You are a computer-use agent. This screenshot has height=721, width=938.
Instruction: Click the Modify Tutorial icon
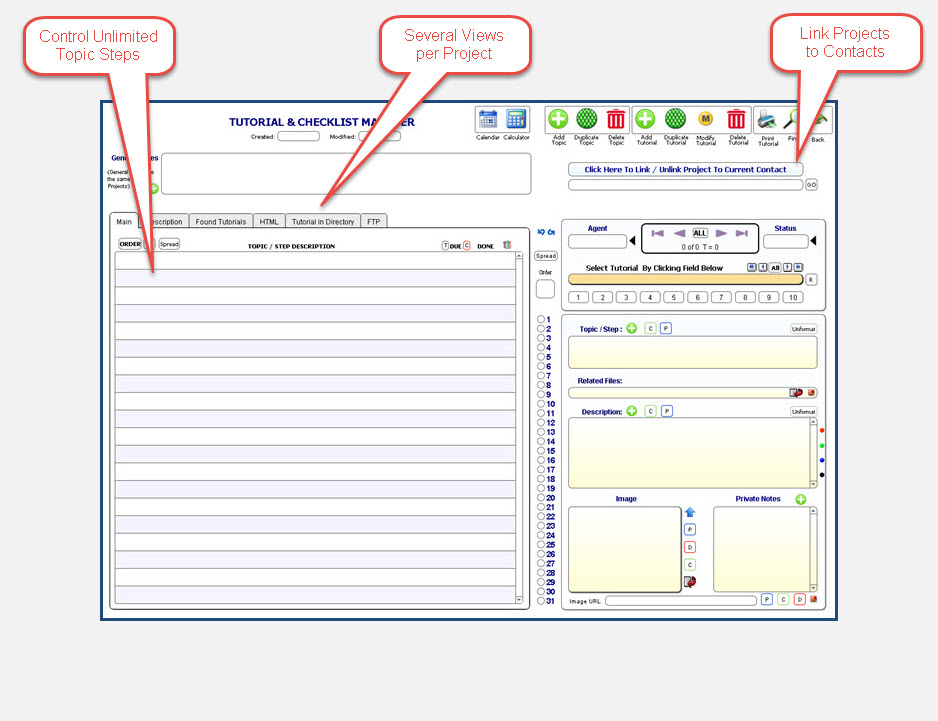click(x=705, y=119)
